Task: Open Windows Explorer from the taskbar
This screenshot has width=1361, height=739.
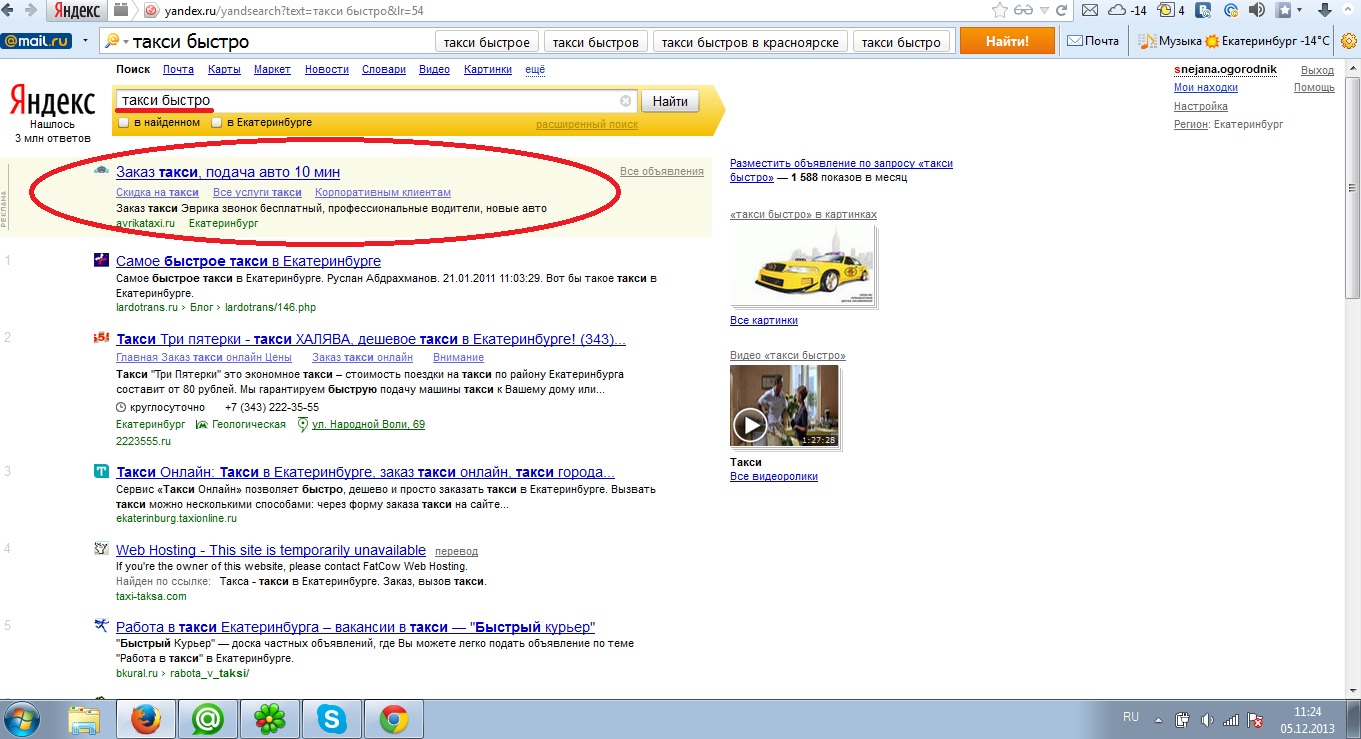Action: (x=85, y=719)
